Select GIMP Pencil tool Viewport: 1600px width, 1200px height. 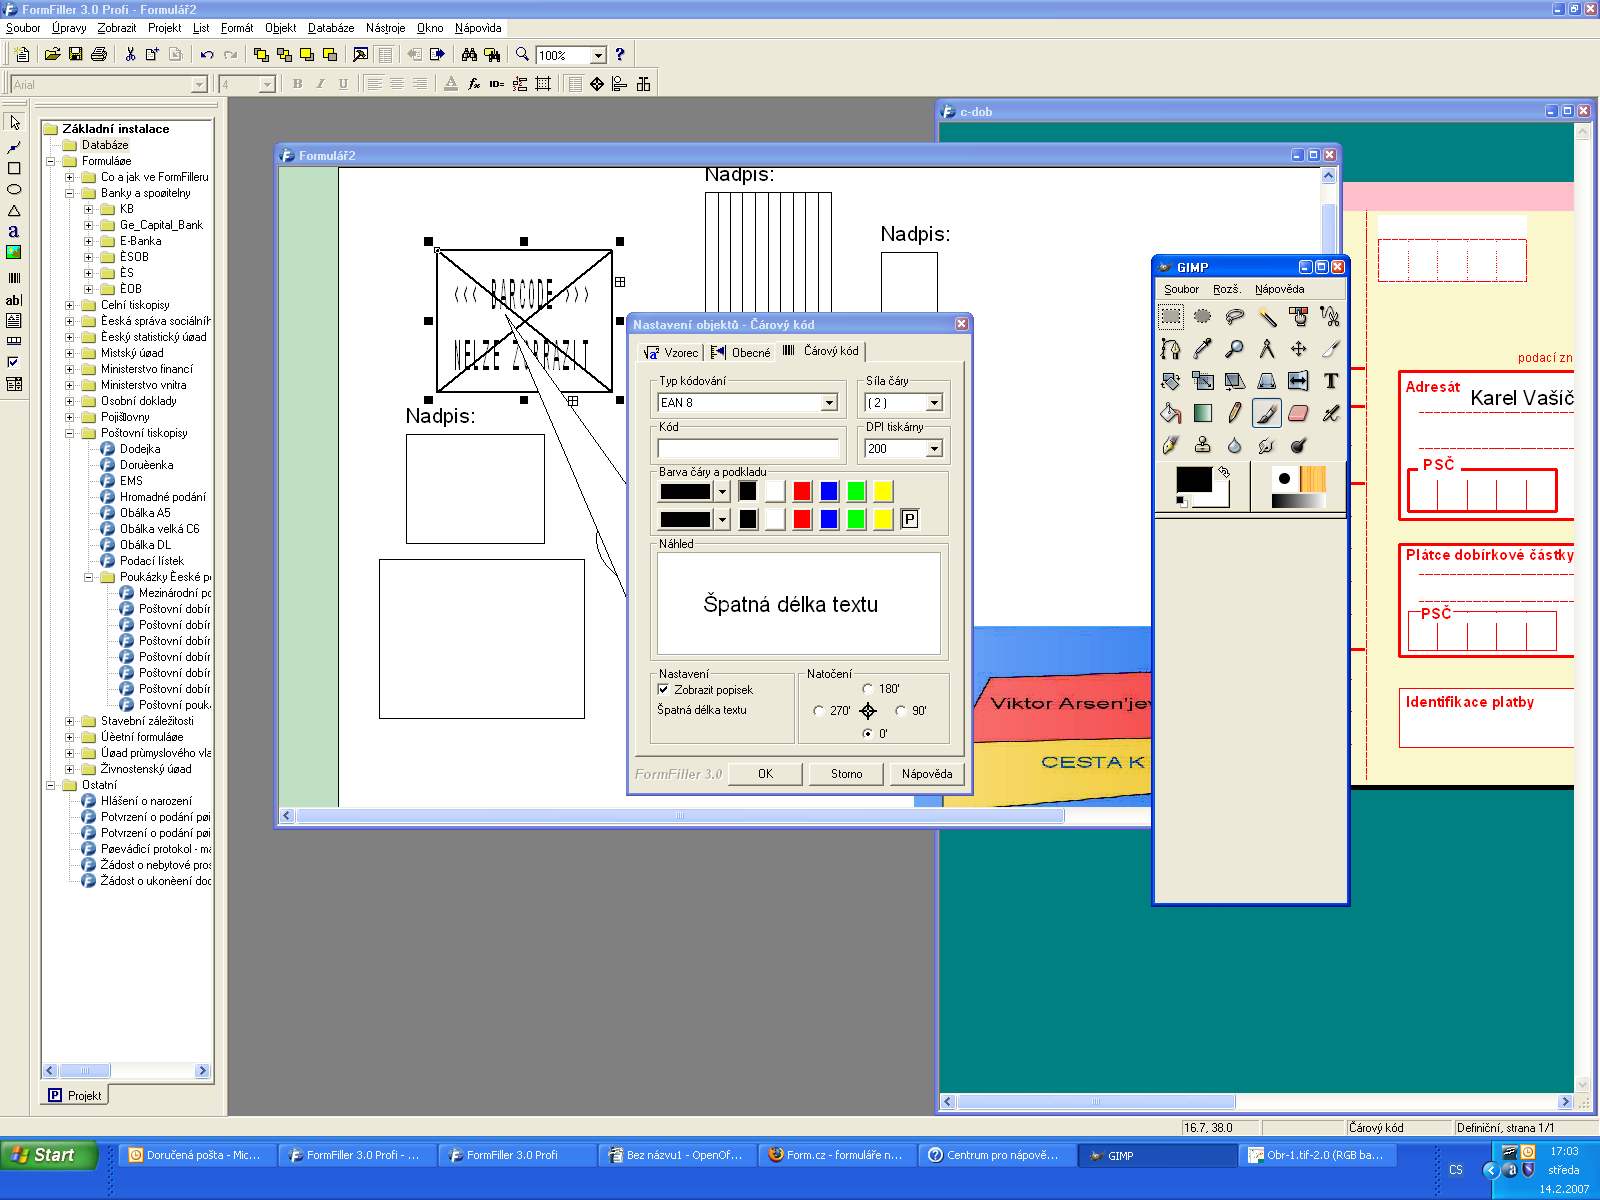pyautogui.click(x=1234, y=413)
